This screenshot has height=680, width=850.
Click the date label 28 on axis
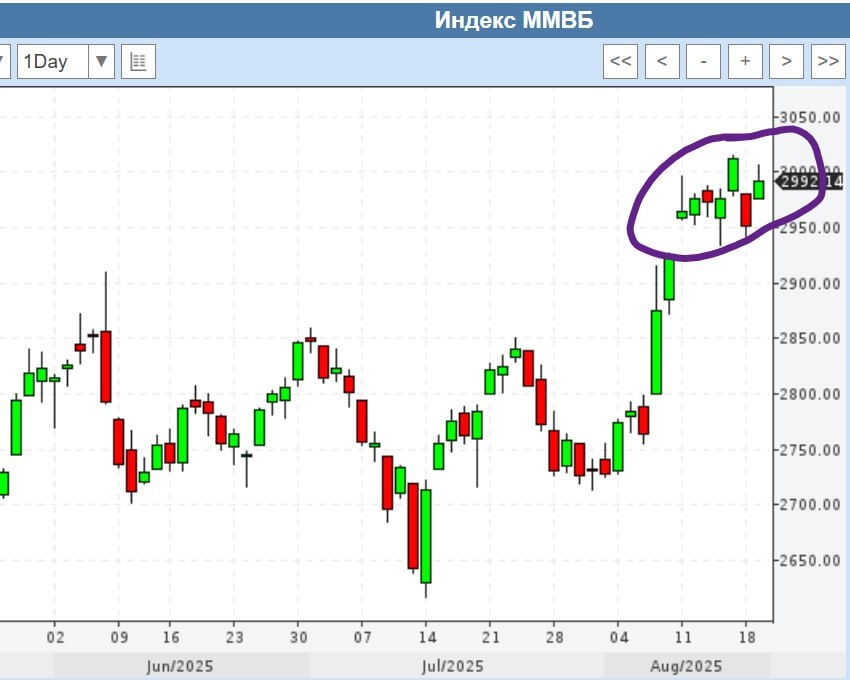555,637
